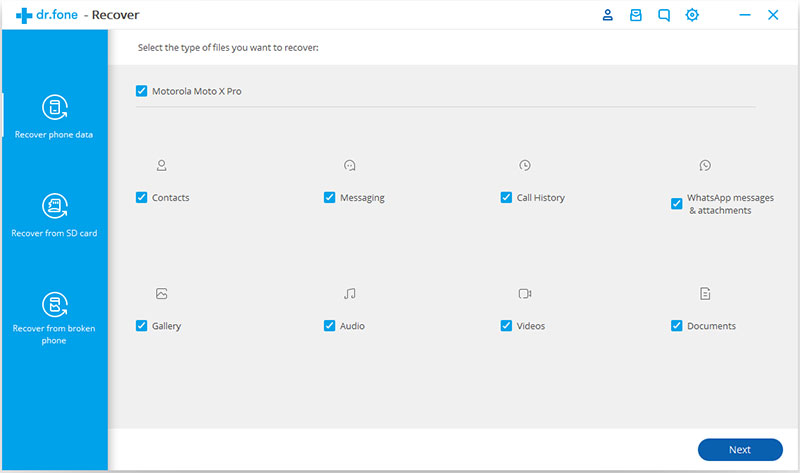This screenshot has width=800, height=473.
Task: Click the Gallery picture icon
Action: click(x=161, y=294)
